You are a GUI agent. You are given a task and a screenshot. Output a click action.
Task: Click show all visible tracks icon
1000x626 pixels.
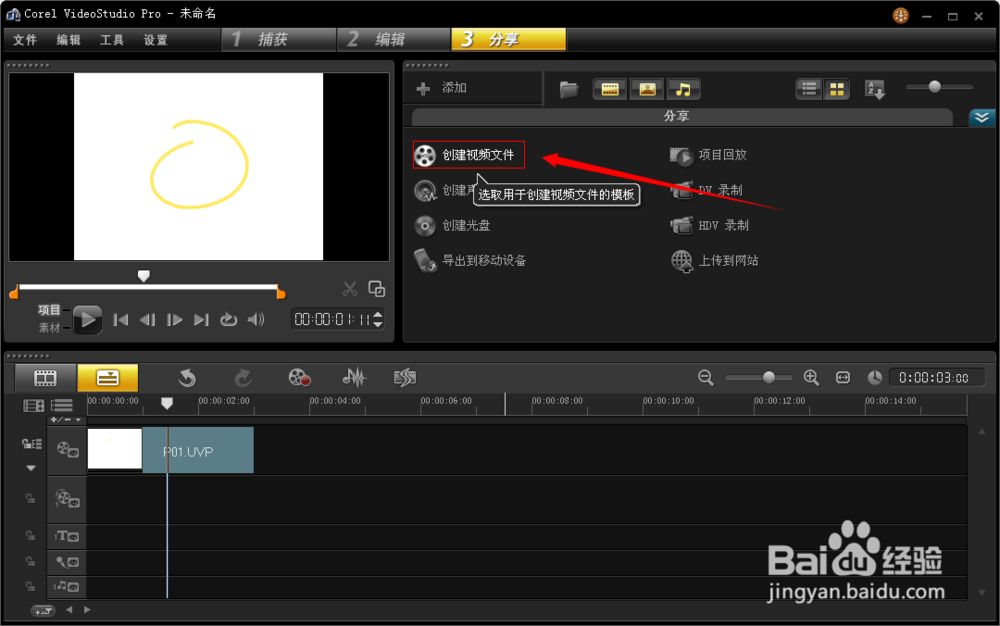33,405
